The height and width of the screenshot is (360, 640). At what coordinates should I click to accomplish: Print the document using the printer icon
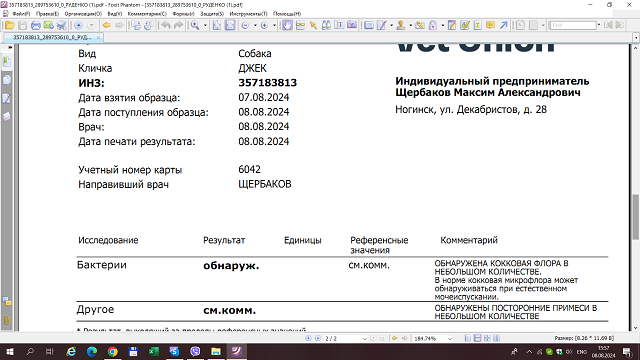(x=36, y=25)
